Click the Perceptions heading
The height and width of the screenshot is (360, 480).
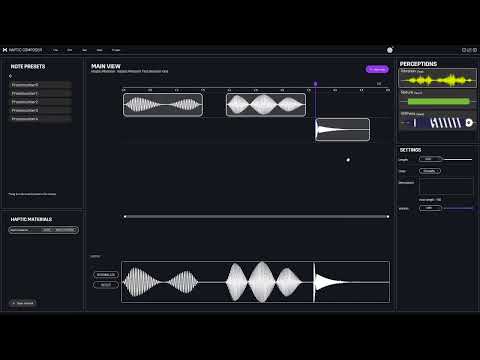pos(418,64)
